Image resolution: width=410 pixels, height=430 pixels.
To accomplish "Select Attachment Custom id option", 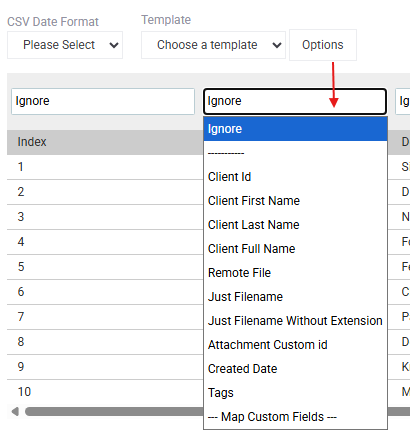I will pyautogui.click(x=295, y=345).
